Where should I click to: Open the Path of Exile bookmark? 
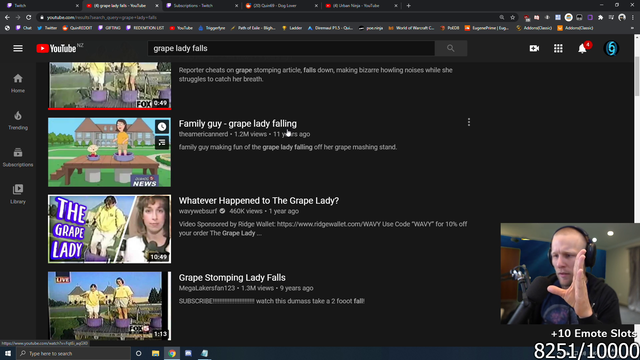tap(253, 28)
